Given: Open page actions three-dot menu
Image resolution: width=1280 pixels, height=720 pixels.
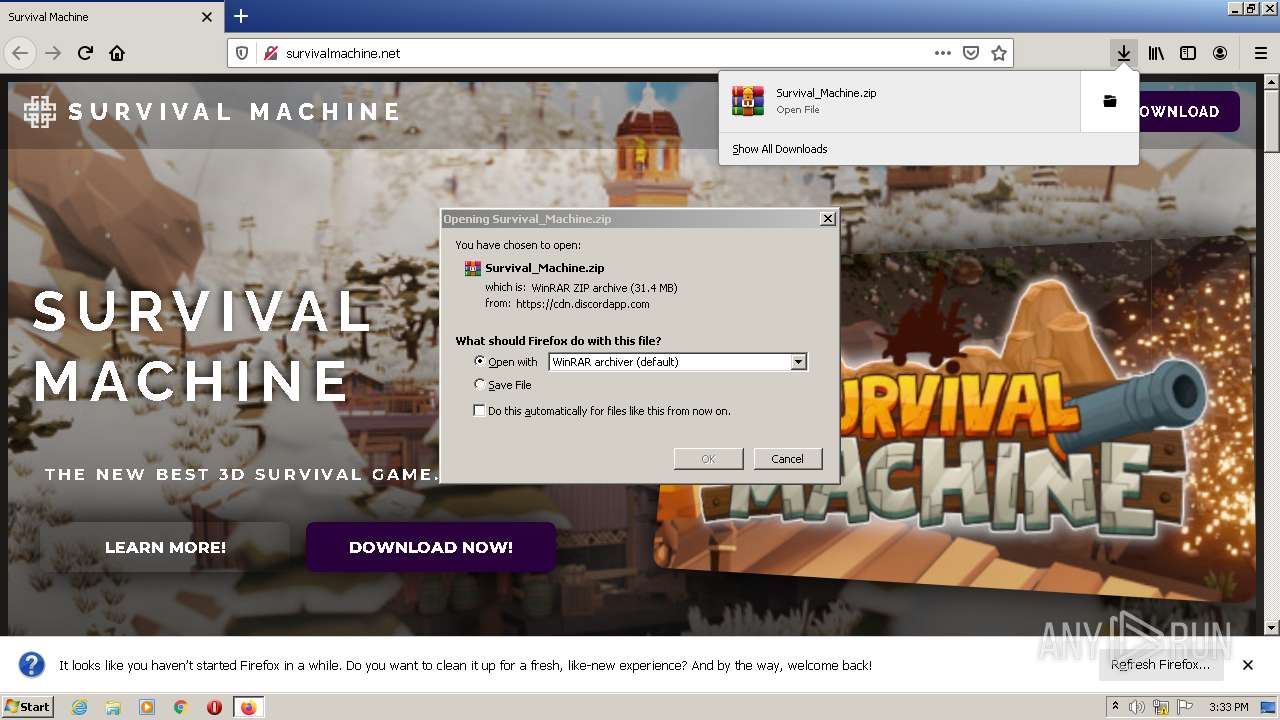Looking at the screenshot, I should coord(943,53).
